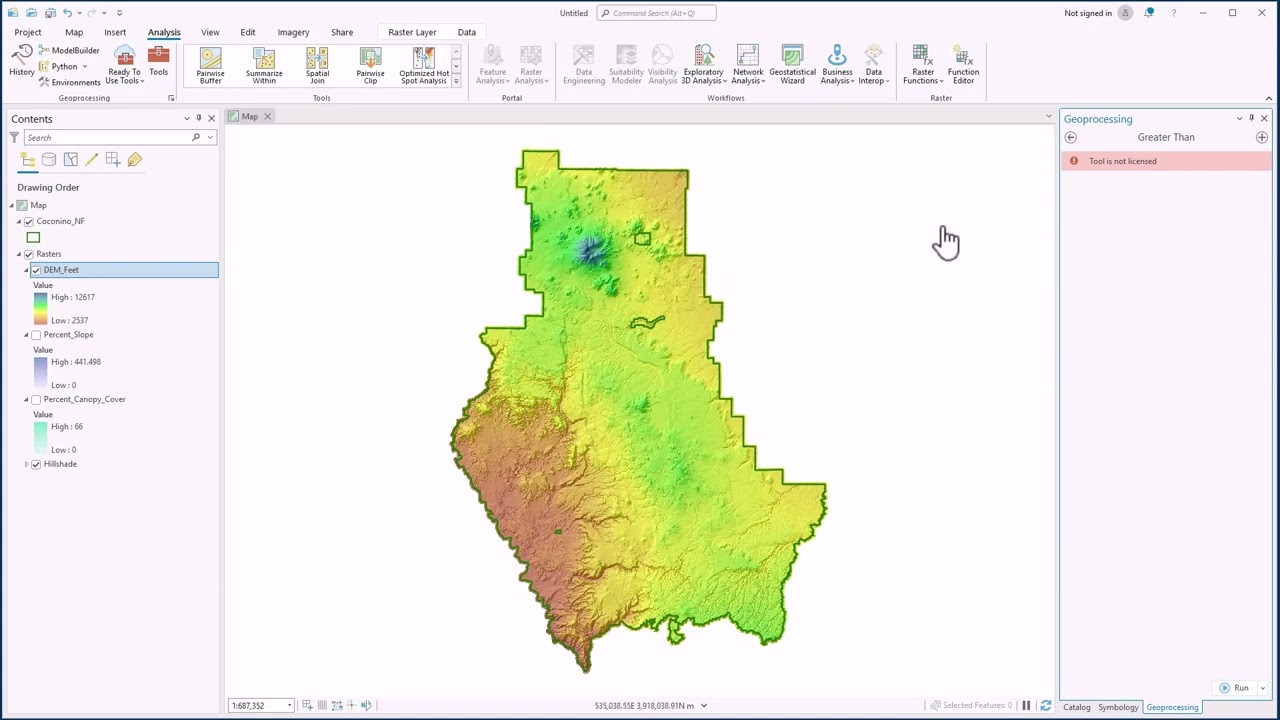Screen dimensions: 1280x720
Task: Click the add-to-favorites plus in Geoprocessing
Action: coord(1261,137)
